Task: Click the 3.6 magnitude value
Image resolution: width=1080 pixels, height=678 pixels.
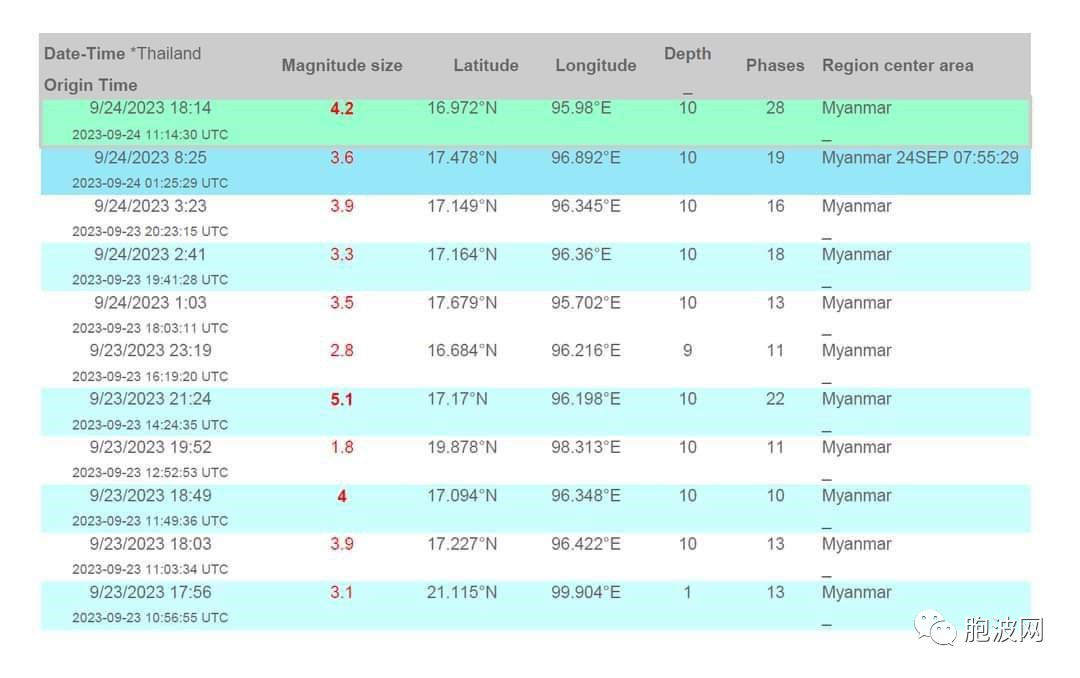Action: click(342, 158)
